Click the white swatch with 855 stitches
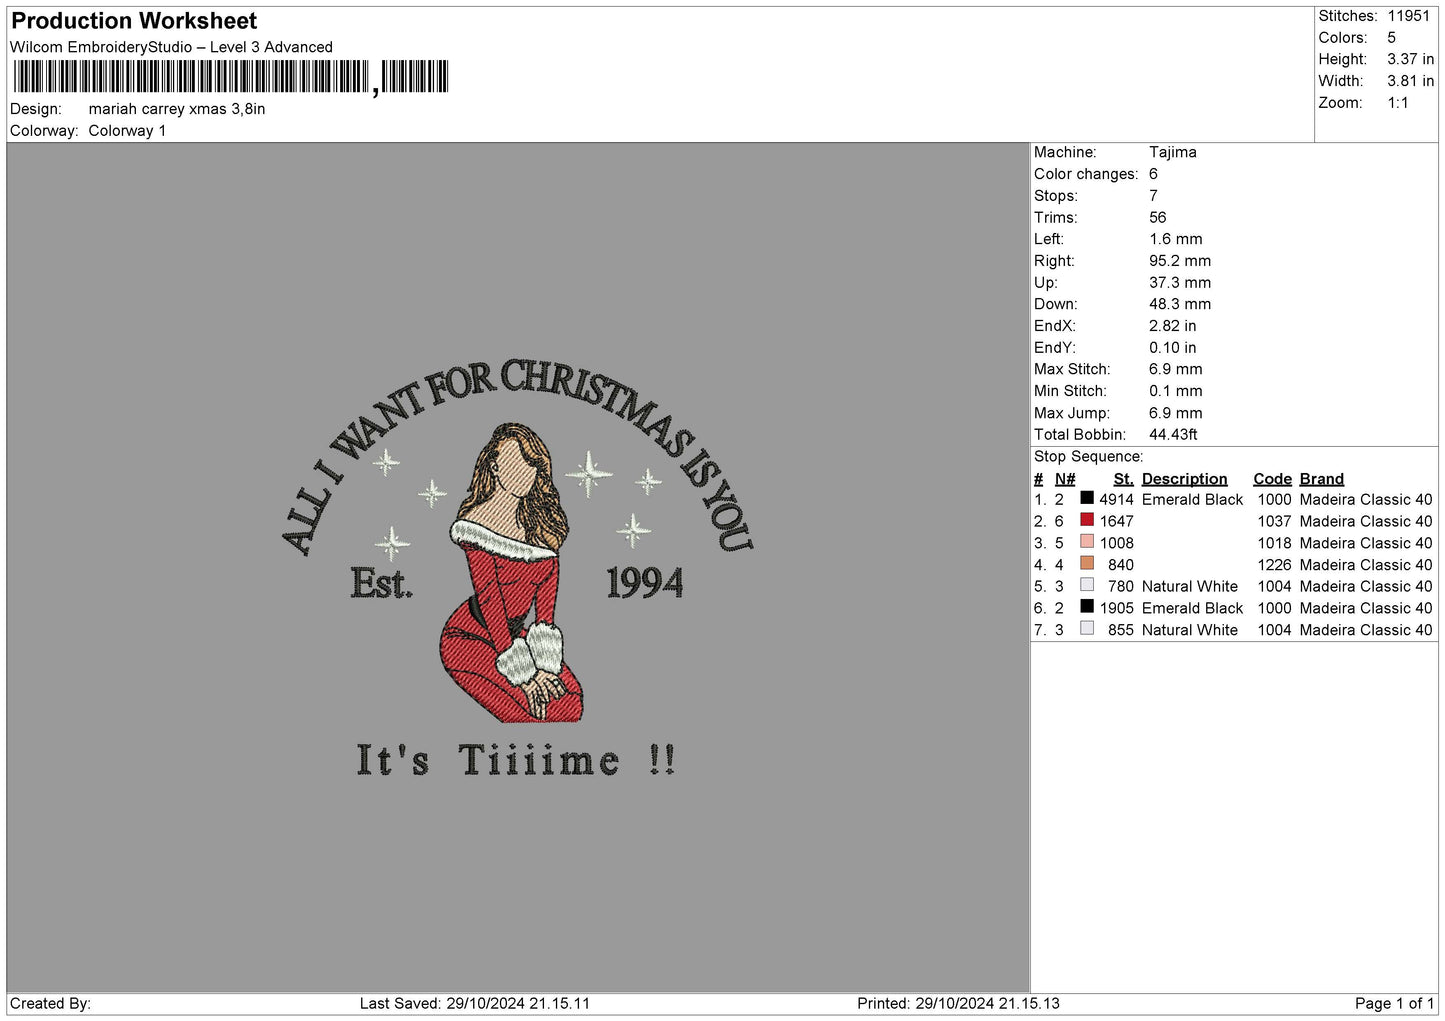The image size is (1445, 1021). point(1087,629)
